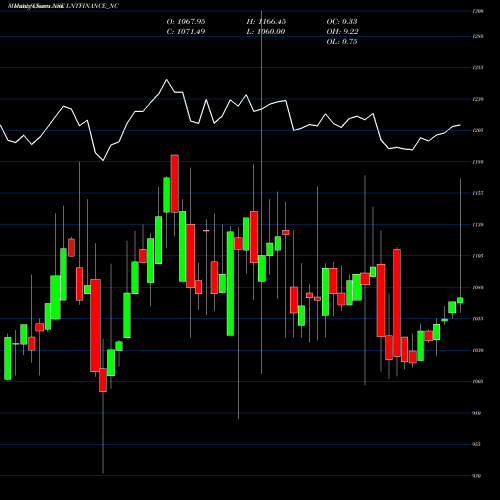Click the 'OC: 0.33' value
Screen dimensions: 500x500
(342, 22)
